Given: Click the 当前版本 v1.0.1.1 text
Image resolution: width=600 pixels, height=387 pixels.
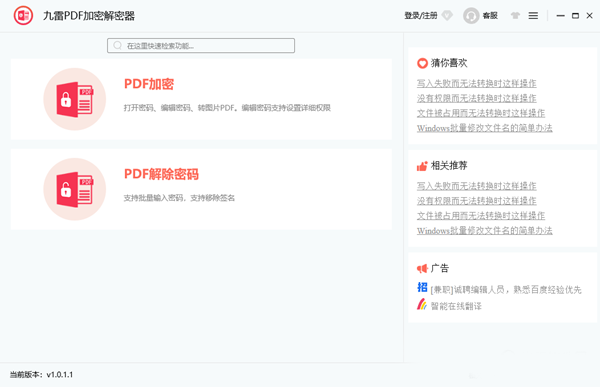Looking at the screenshot, I should tap(41, 375).
